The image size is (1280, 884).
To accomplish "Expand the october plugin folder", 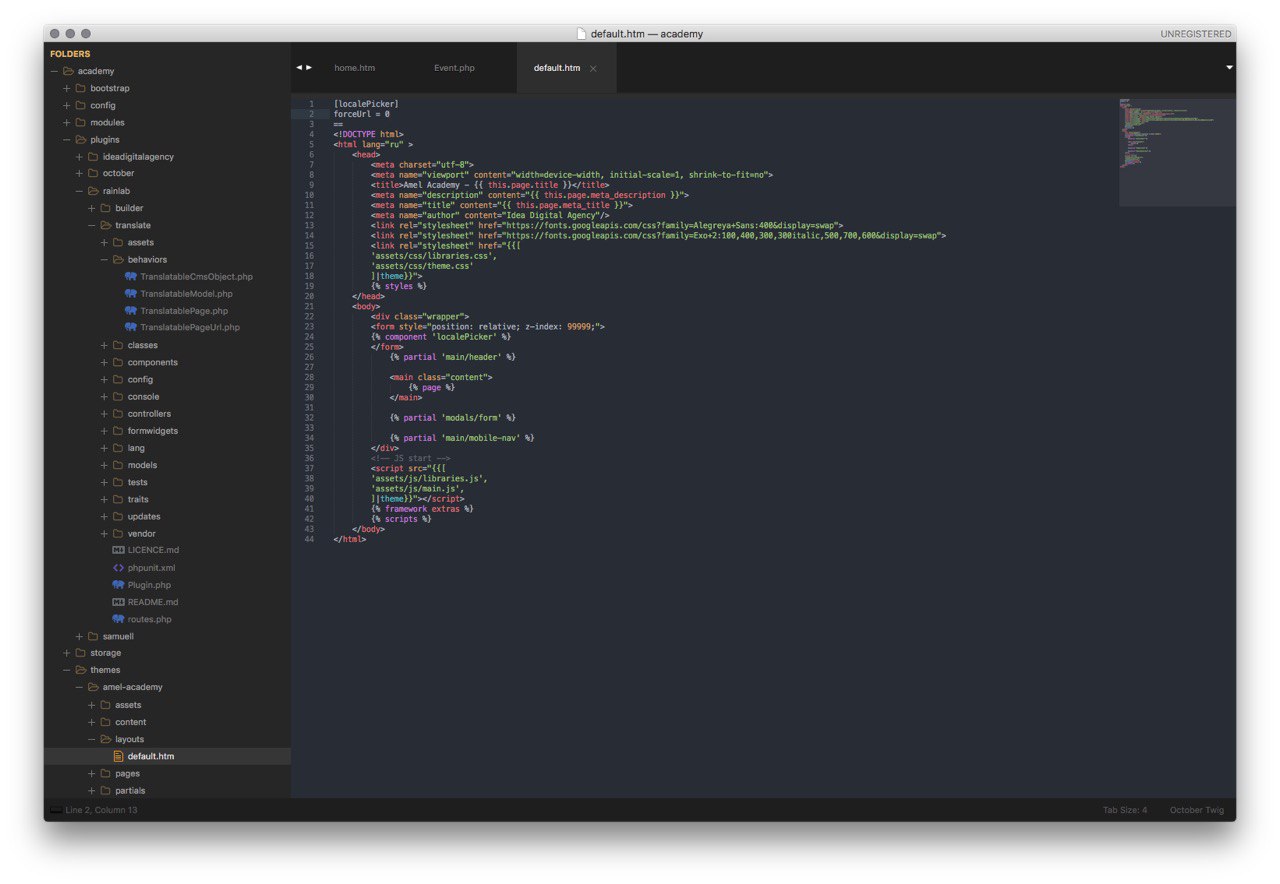I will point(79,173).
